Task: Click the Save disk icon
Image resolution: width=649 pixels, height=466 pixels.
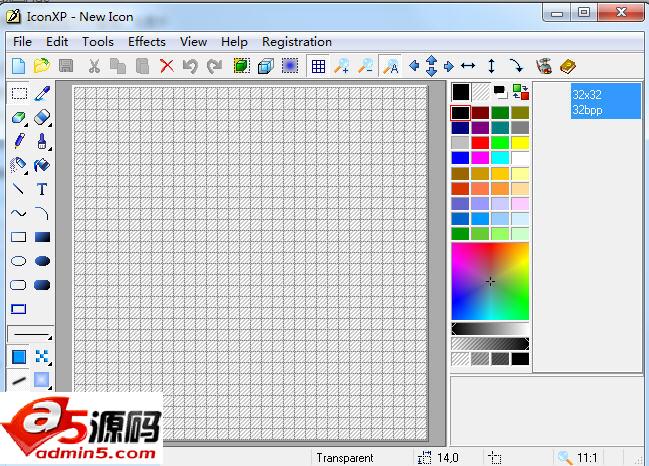Action: [66, 66]
